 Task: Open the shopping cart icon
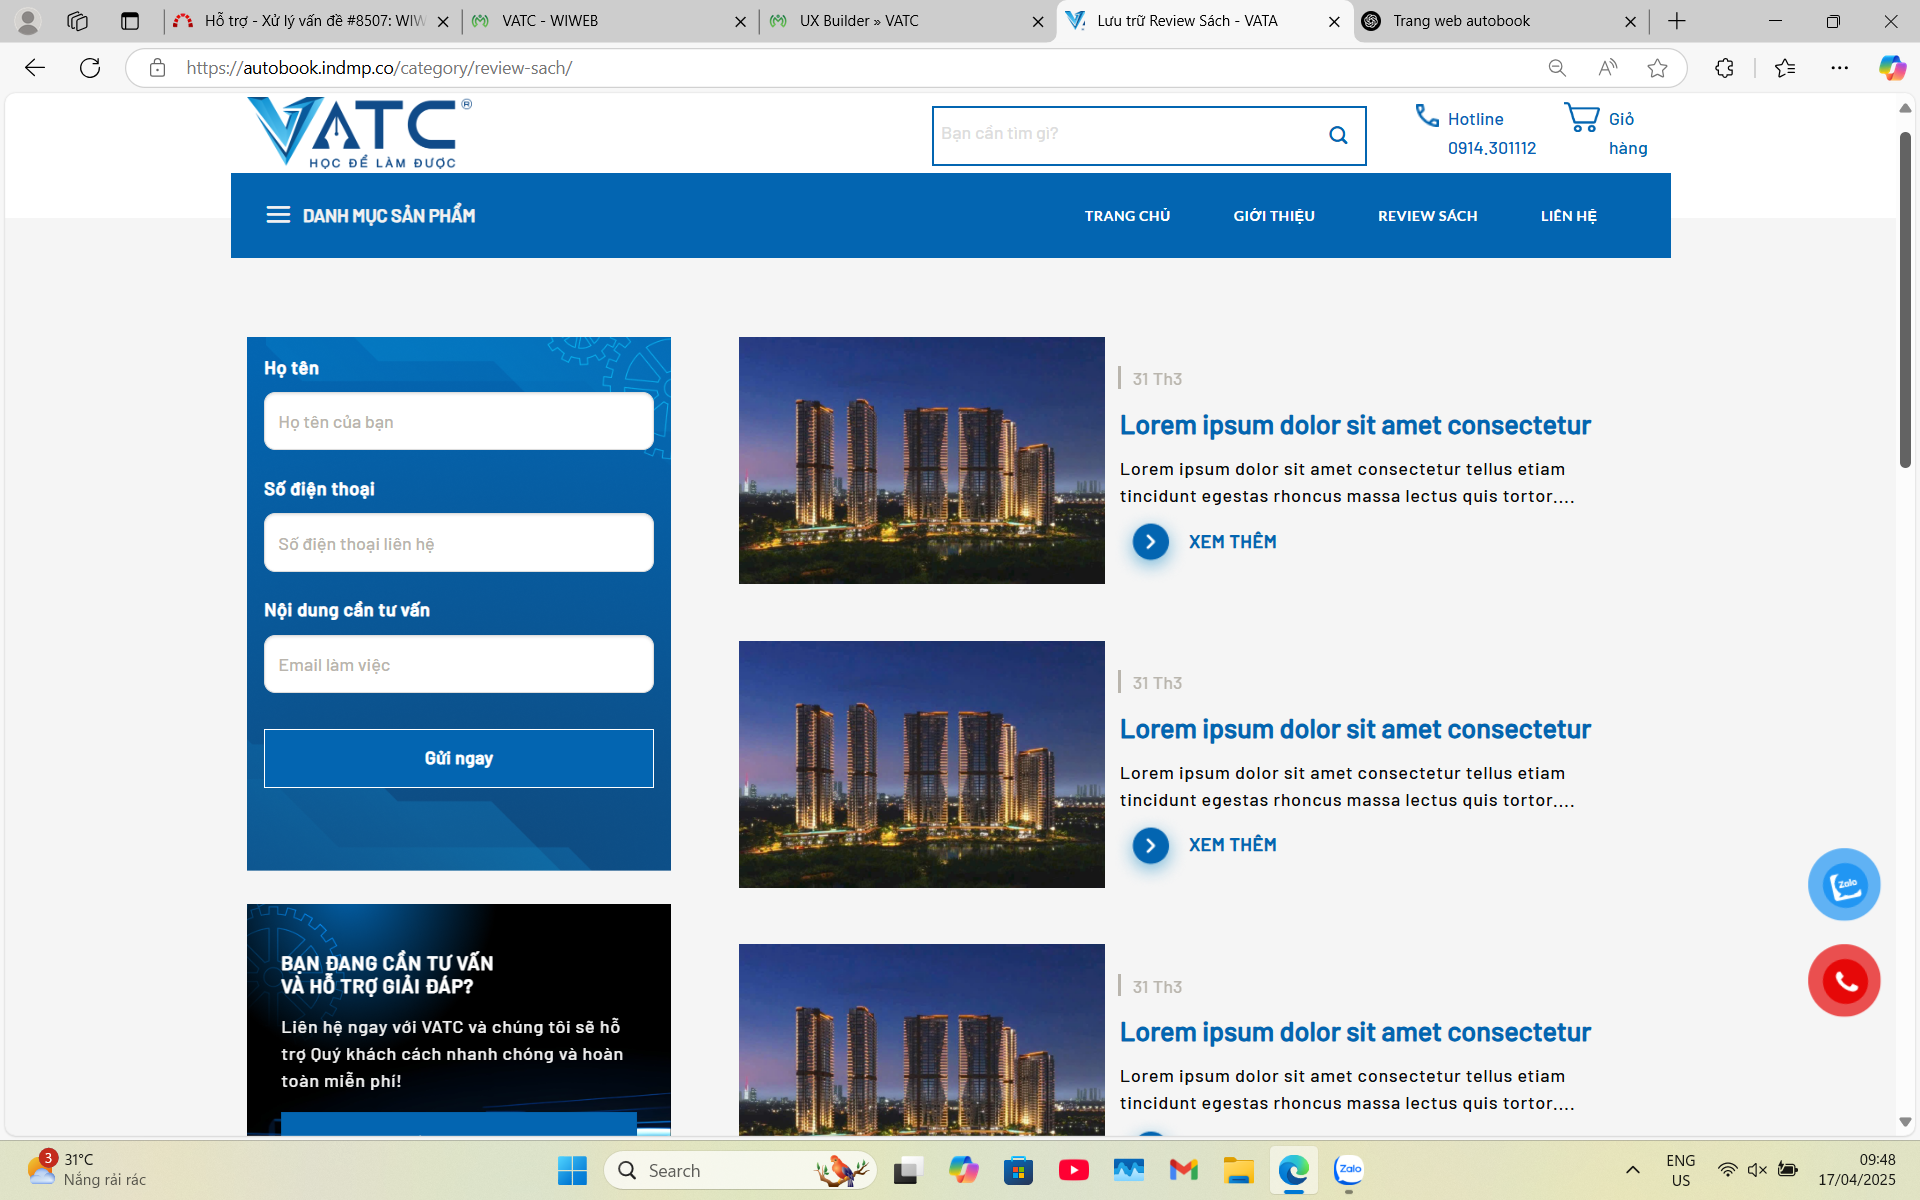[1582, 117]
